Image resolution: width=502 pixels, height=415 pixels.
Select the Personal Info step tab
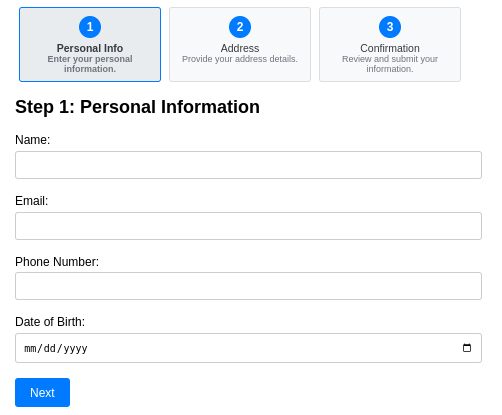click(x=90, y=44)
